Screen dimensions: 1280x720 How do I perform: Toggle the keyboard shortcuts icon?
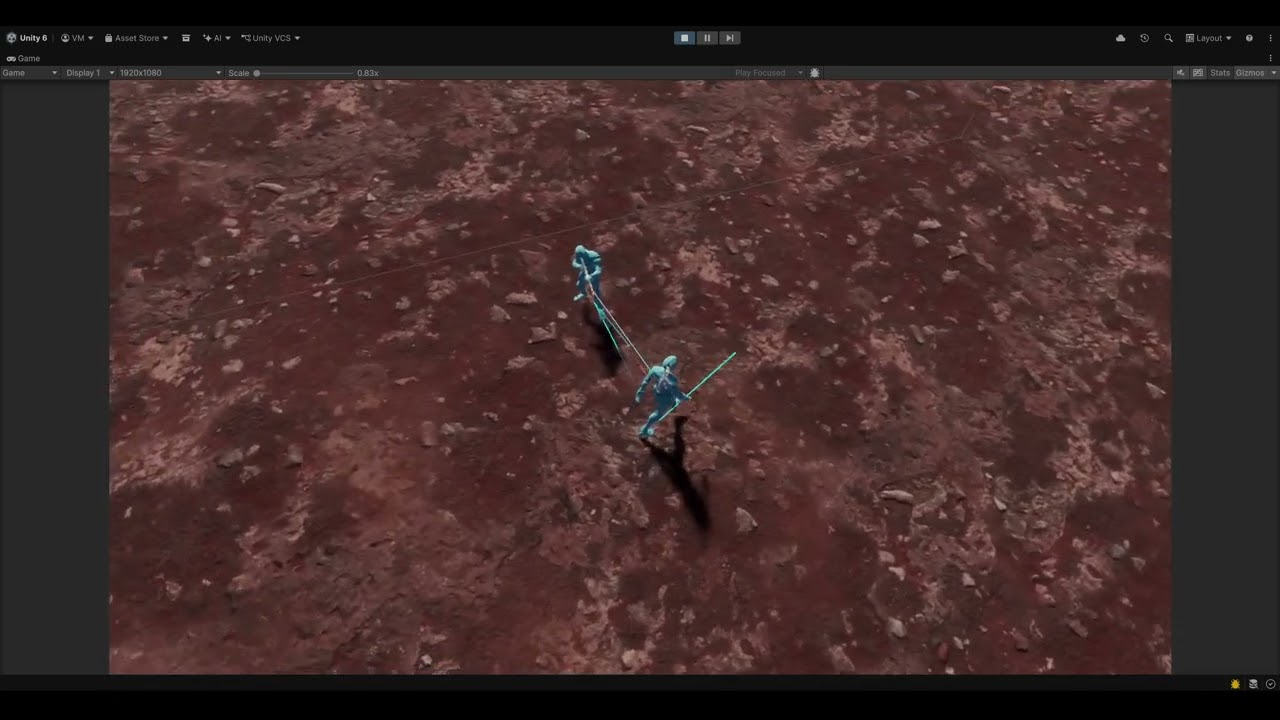pyautogui.click(x=1198, y=73)
